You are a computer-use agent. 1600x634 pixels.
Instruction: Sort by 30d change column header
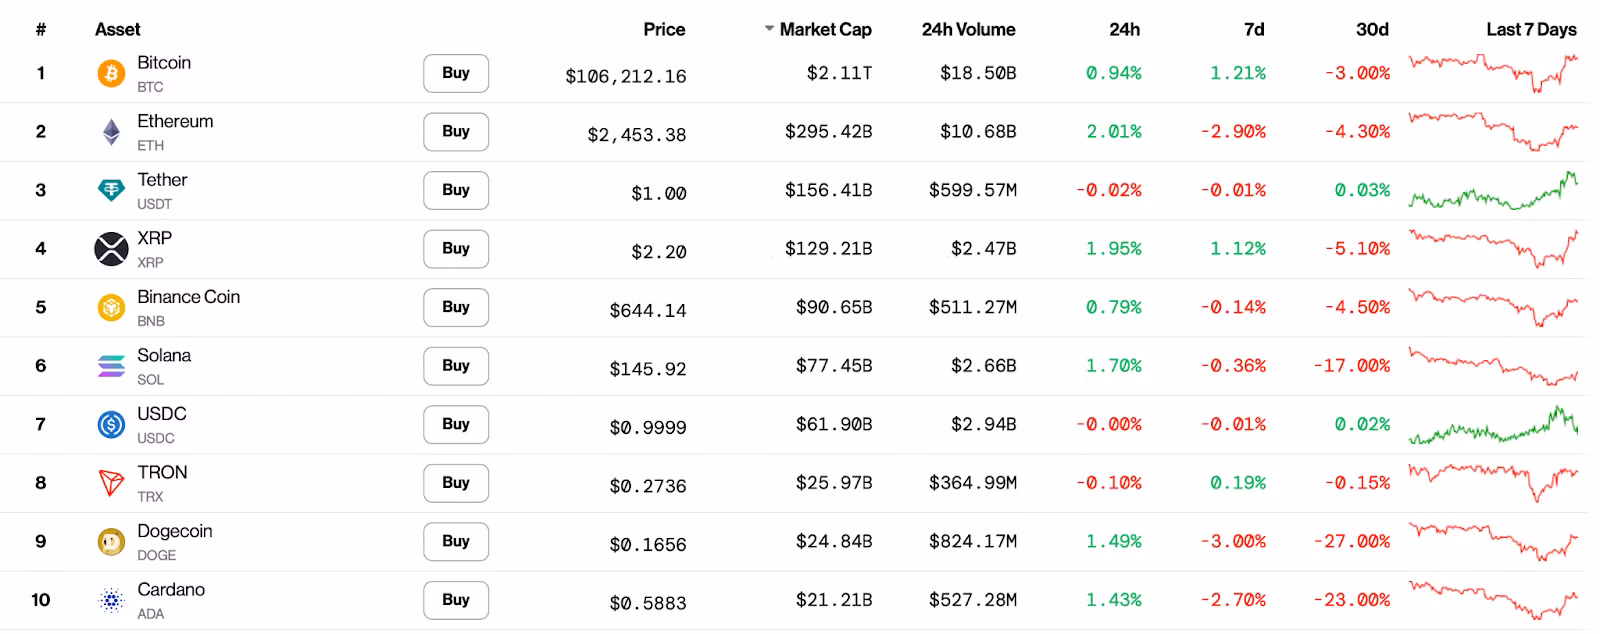pyautogui.click(x=1372, y=30)
